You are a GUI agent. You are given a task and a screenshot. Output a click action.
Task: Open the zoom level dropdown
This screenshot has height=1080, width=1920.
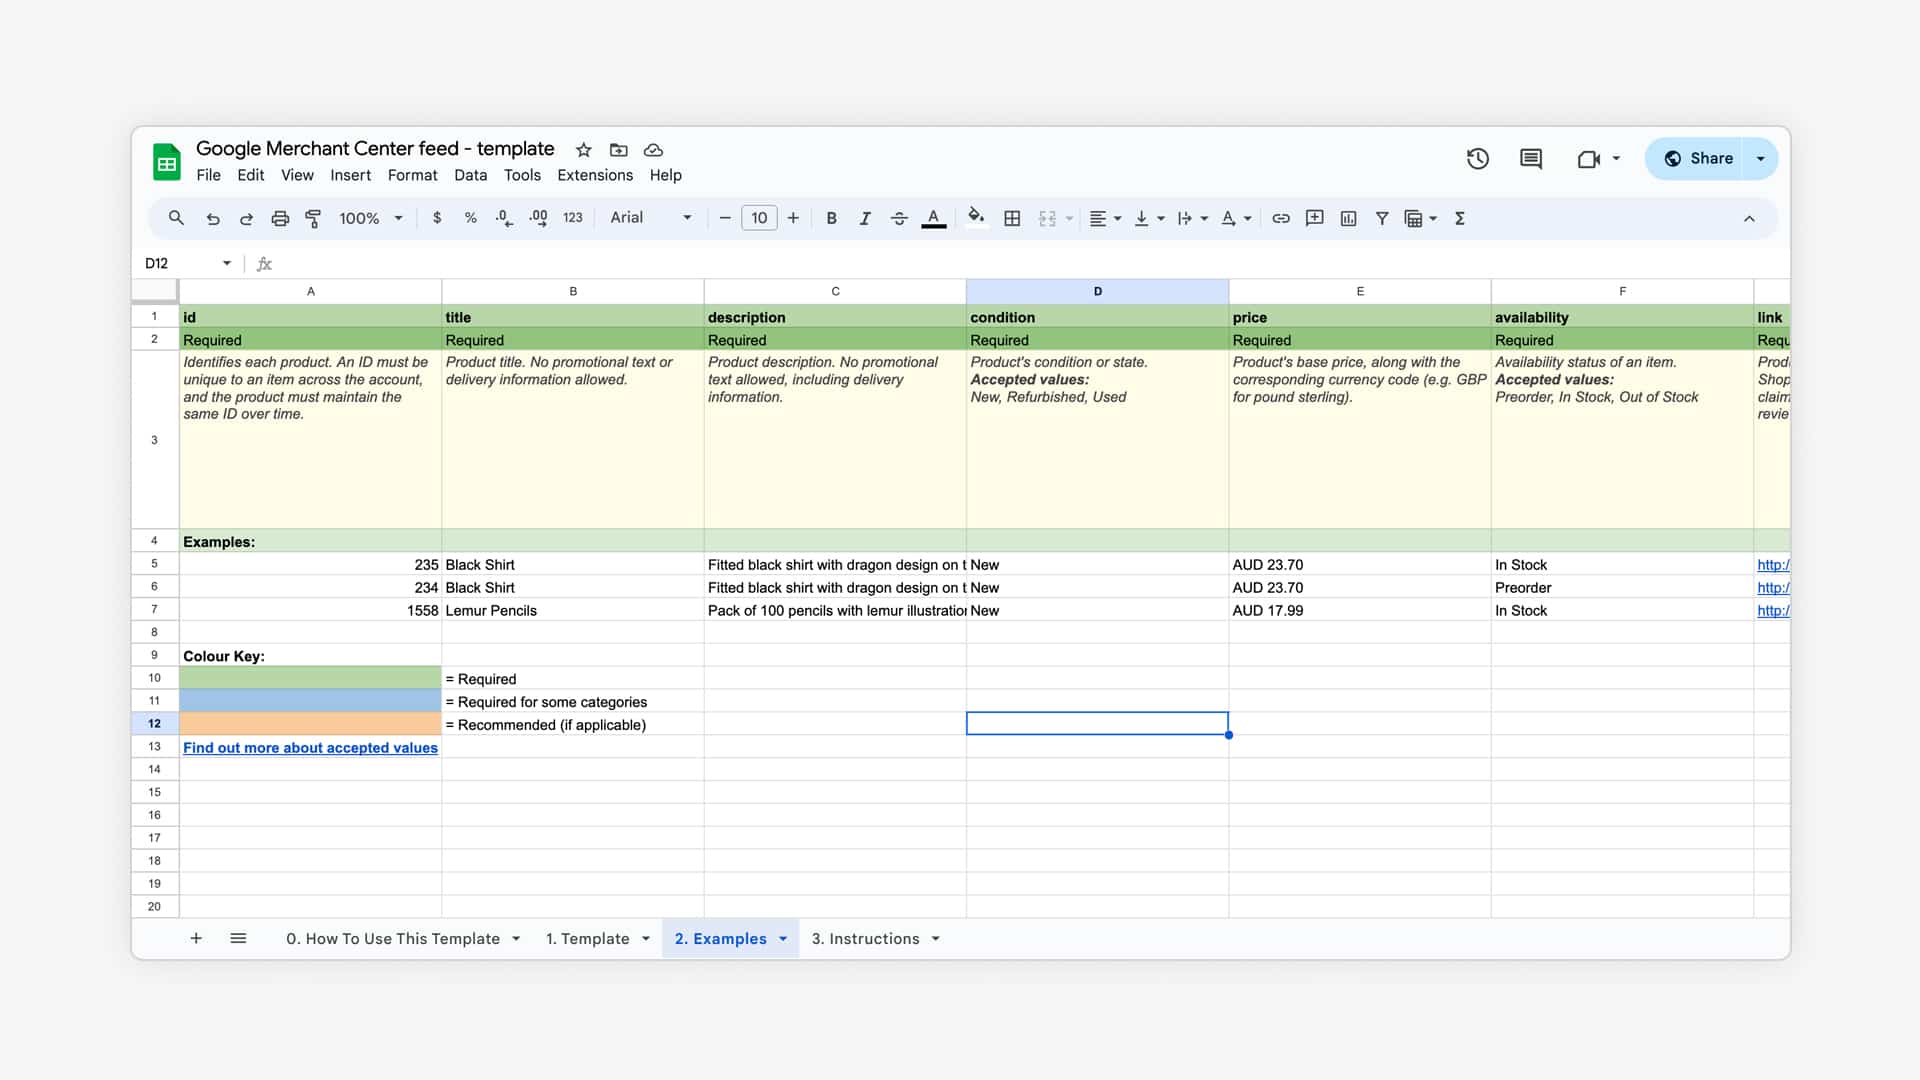(x=371, y=218)
